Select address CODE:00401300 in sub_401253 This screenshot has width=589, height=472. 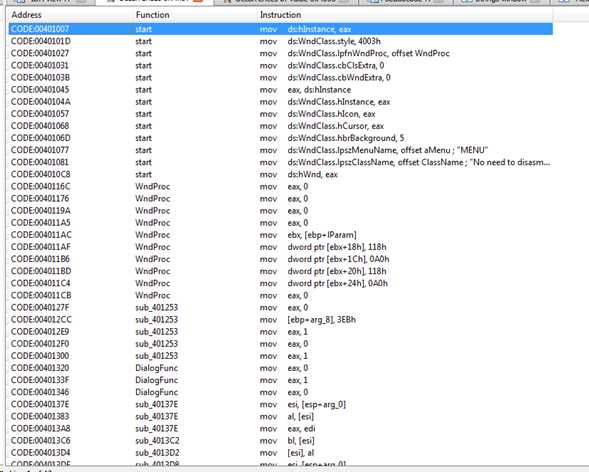40,356
